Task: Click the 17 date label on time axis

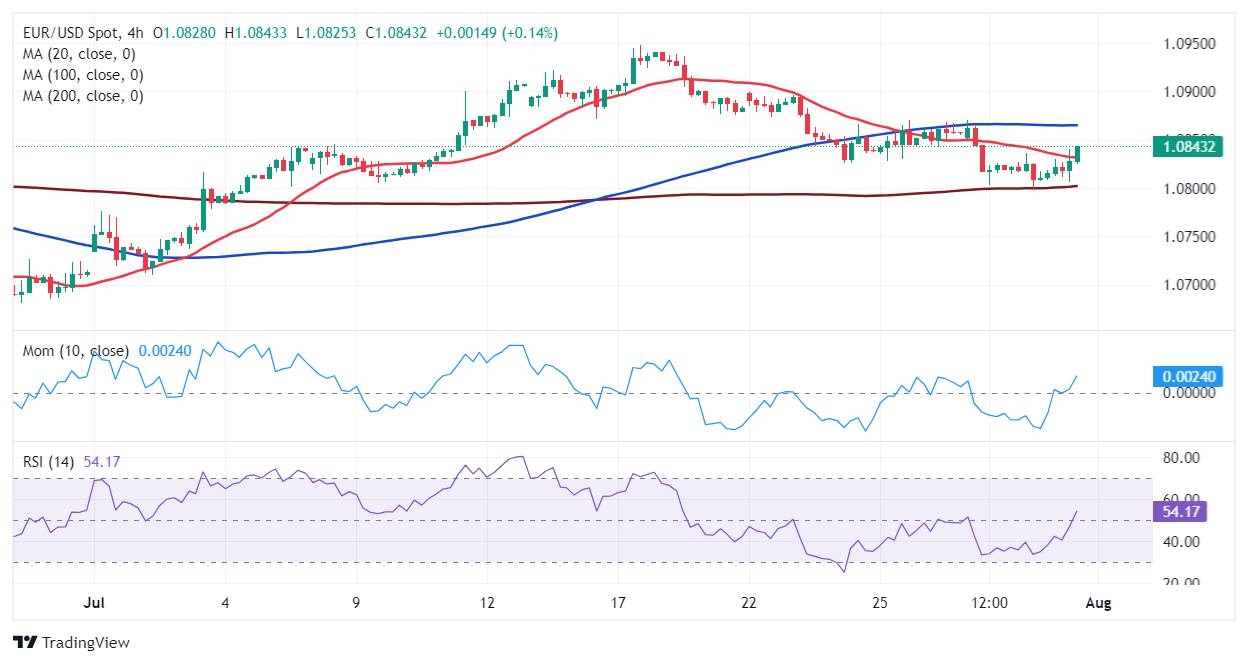Action: click(618, 604)
